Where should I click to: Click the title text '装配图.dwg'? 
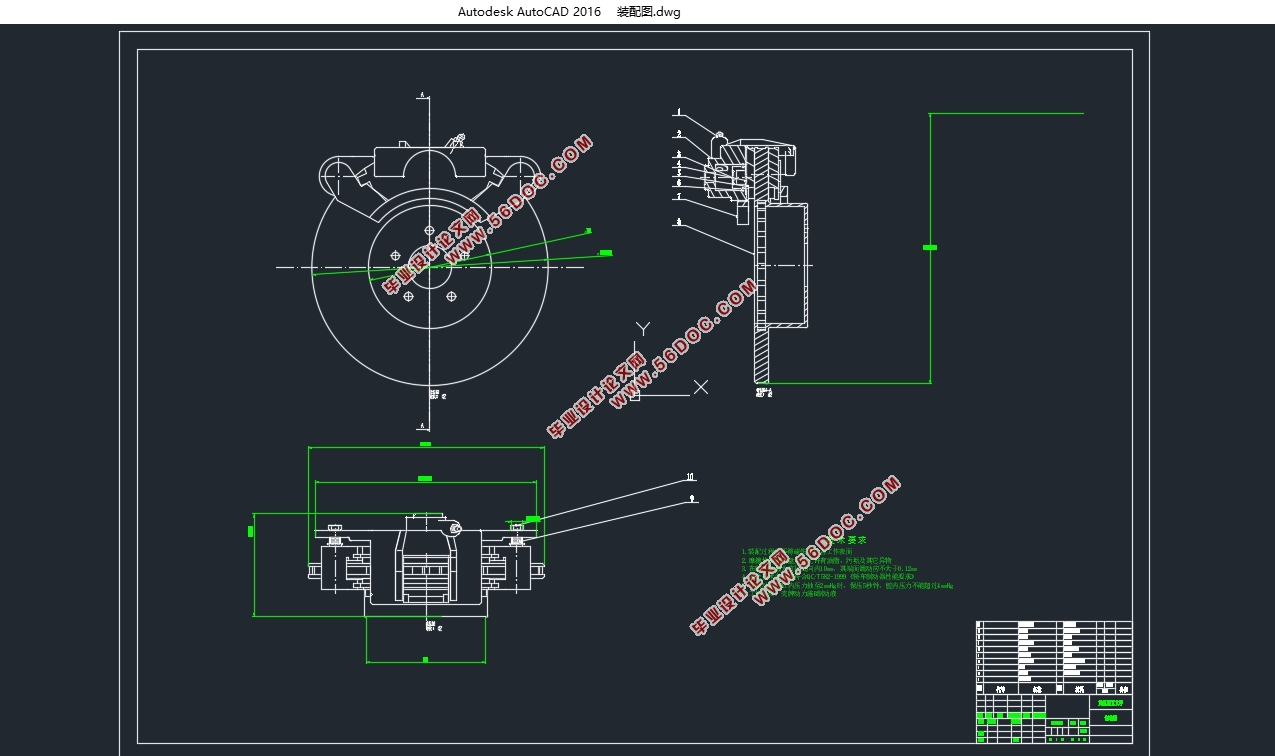coord(648,12)
